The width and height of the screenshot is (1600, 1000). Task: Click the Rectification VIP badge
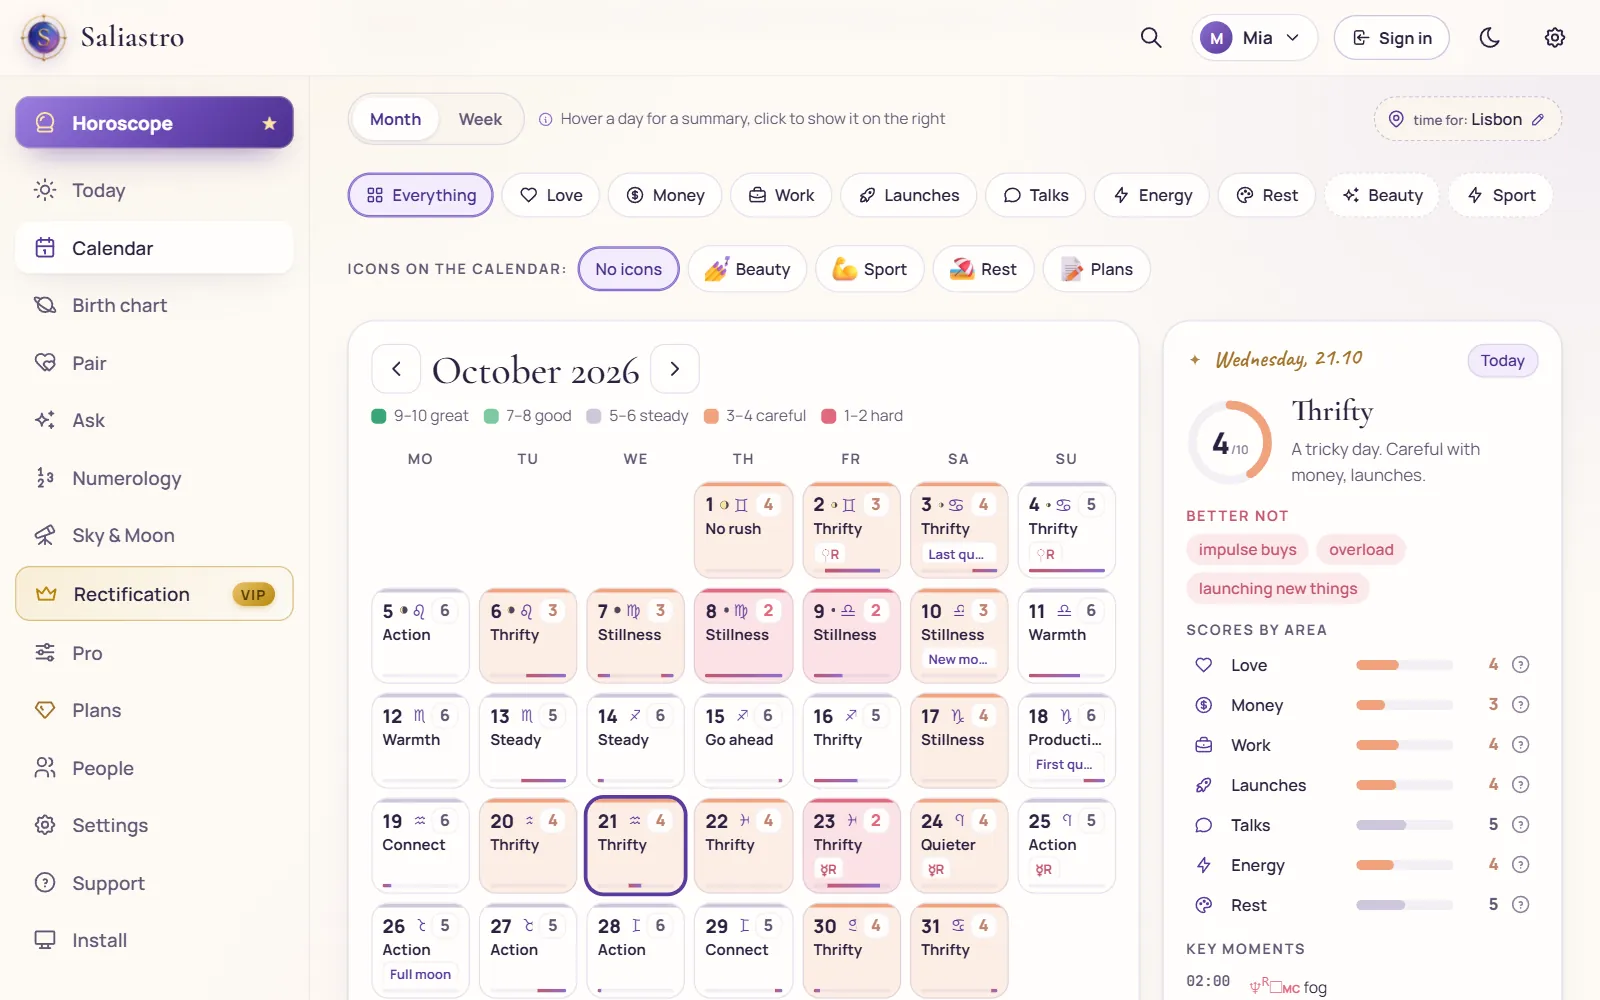[x=253, y=595]
